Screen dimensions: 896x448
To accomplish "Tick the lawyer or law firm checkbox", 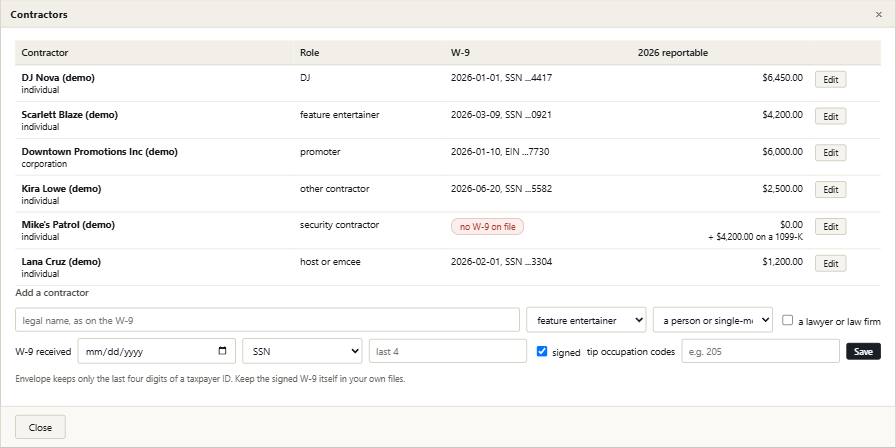I will [787, 320].
